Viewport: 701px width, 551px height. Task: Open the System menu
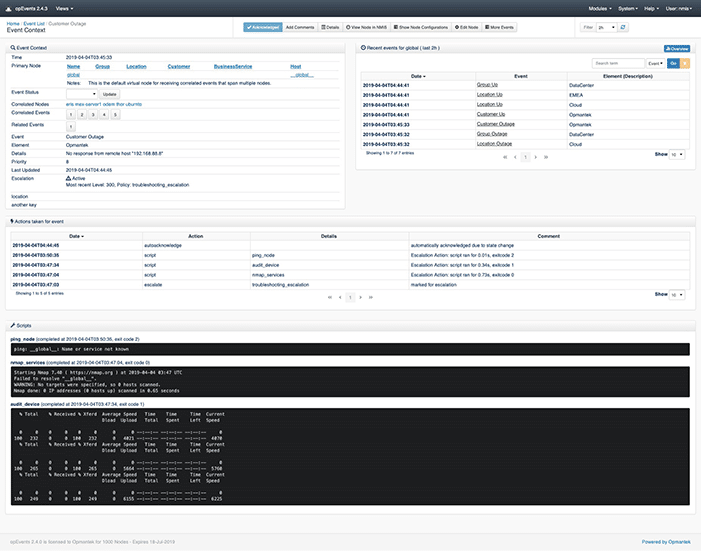[x=628, y=8]
